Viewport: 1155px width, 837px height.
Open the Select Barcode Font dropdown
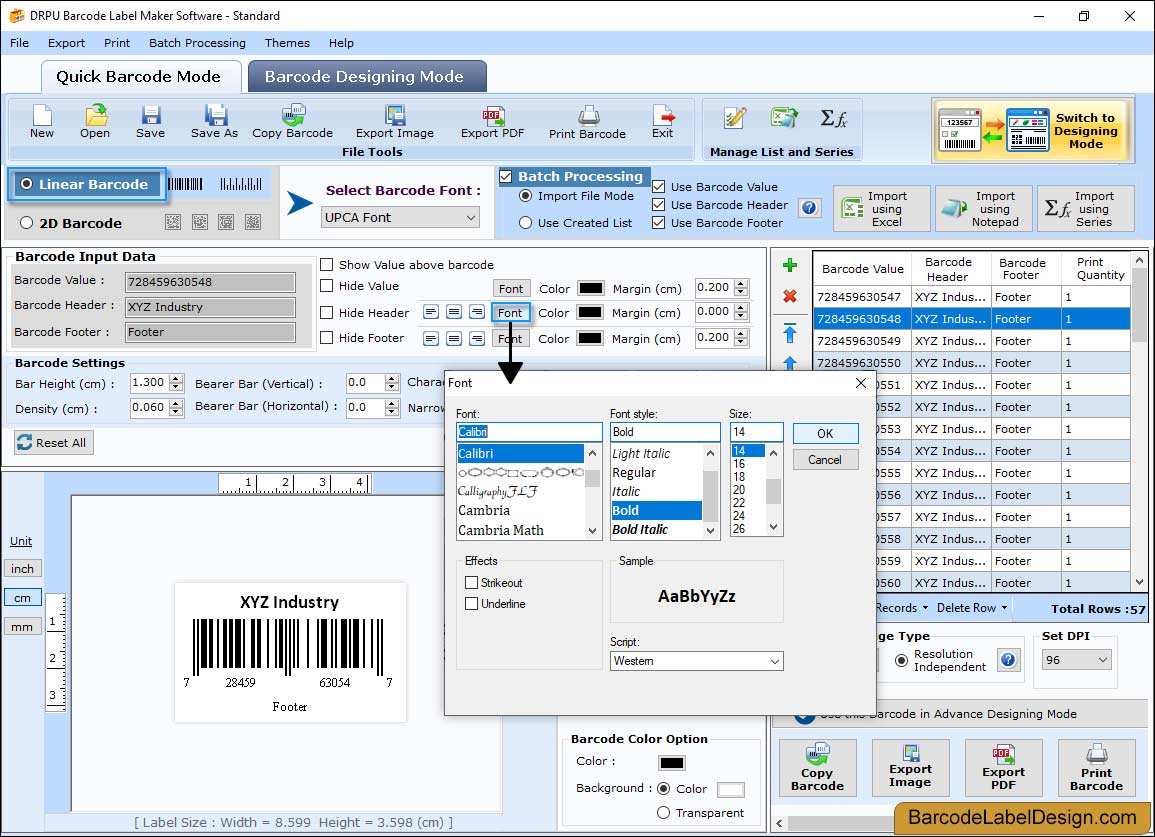pos(401,217)
